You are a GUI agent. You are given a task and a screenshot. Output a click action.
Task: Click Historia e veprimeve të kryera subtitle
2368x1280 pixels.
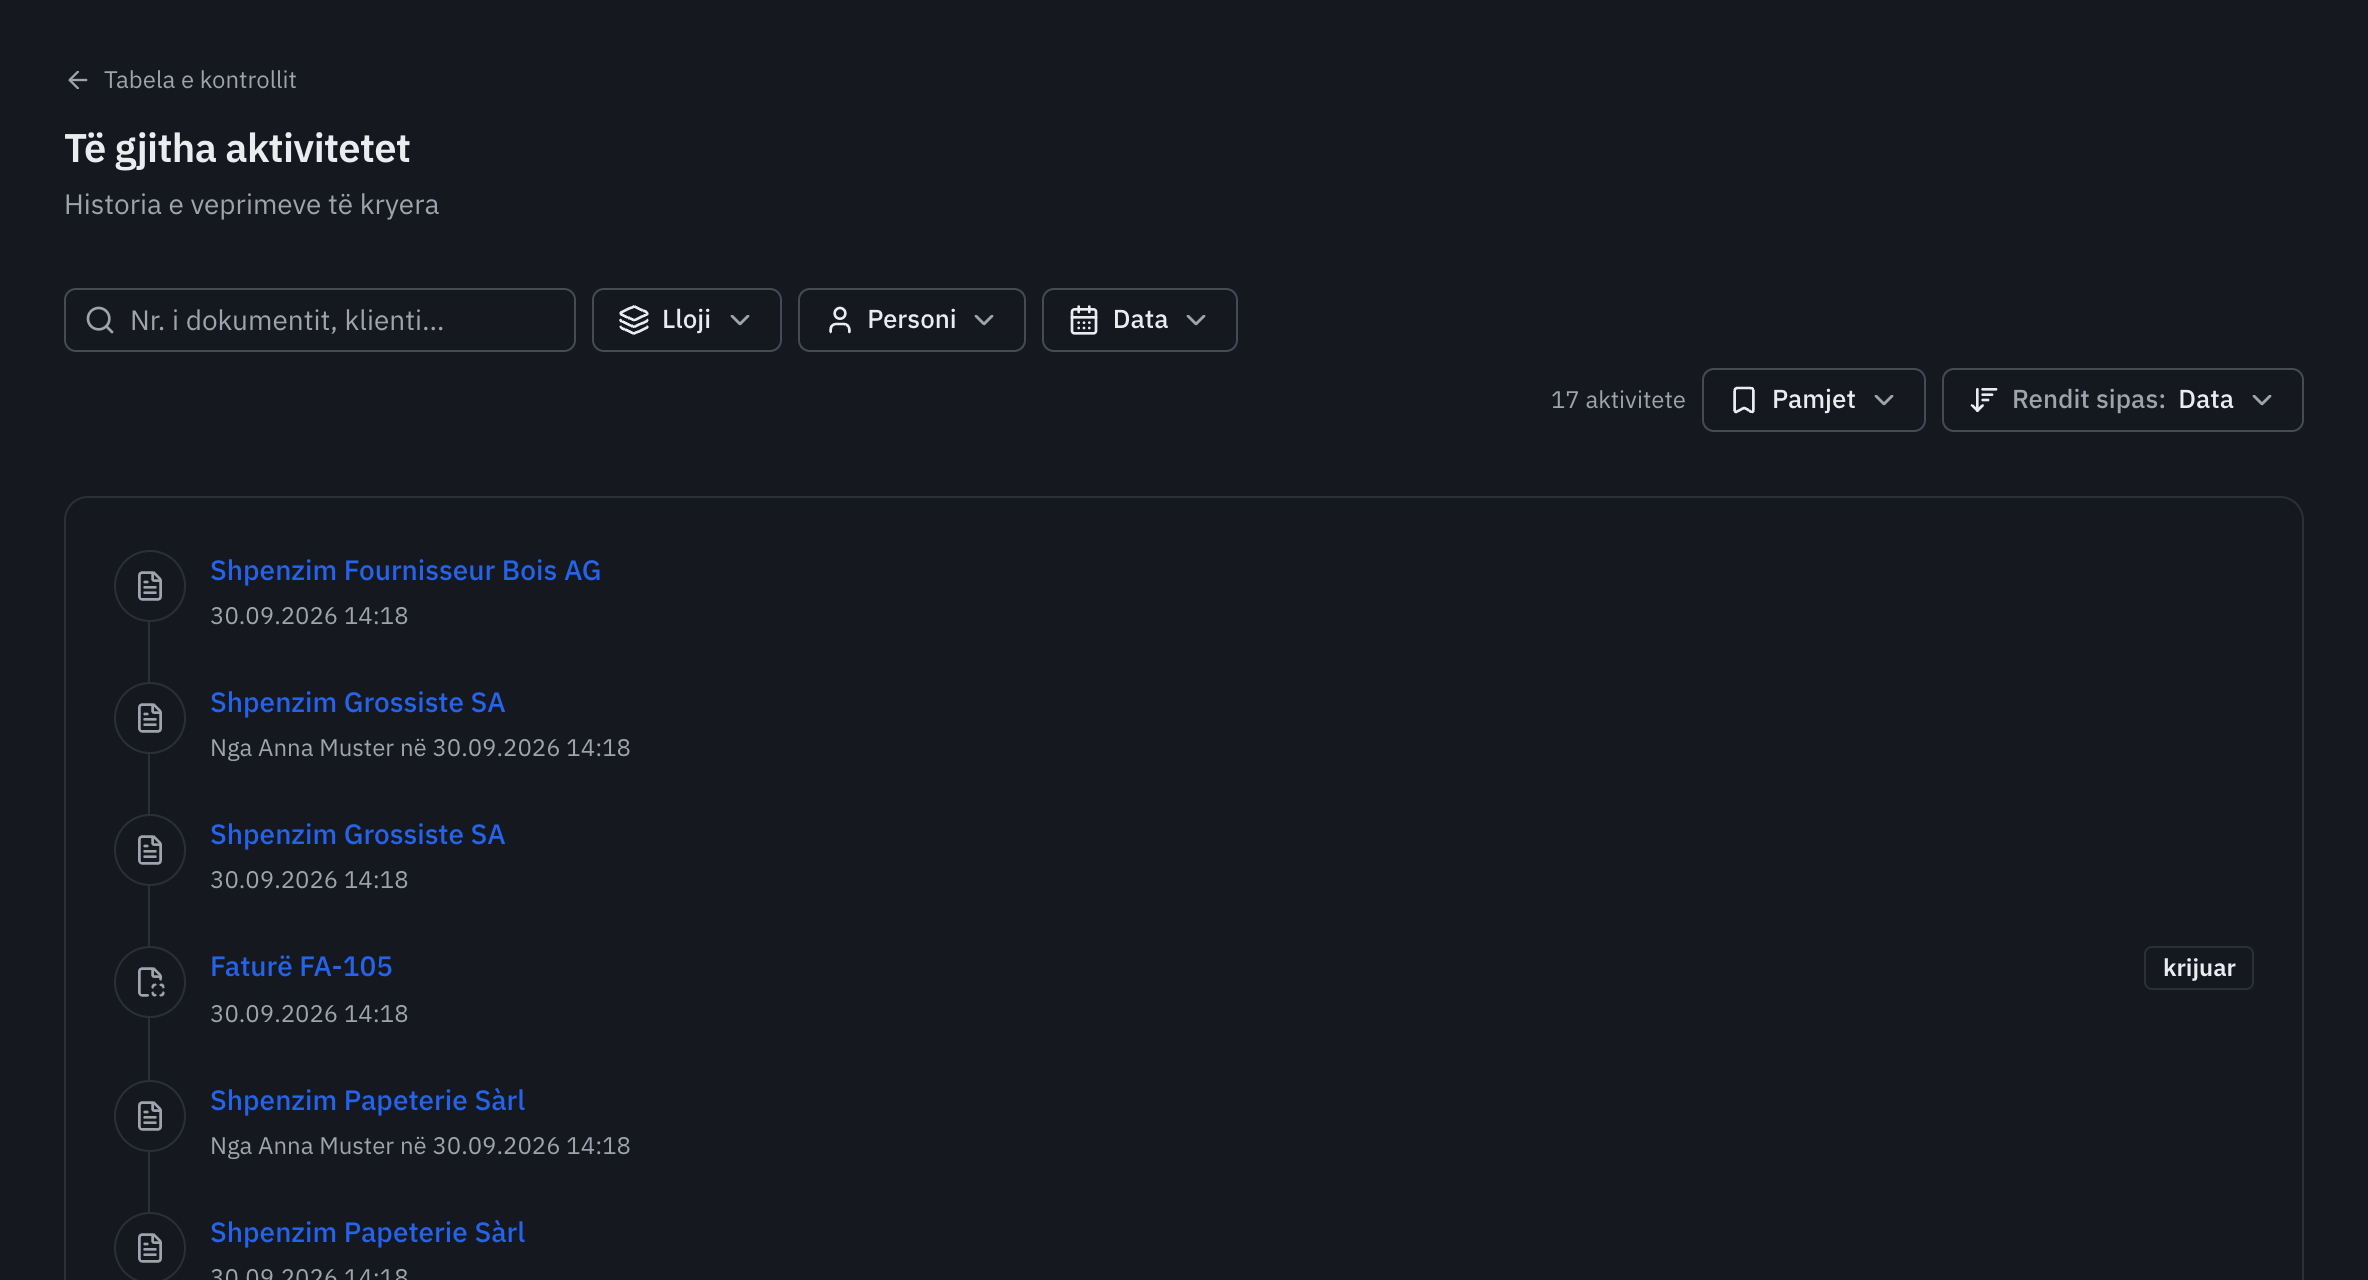point(251,205)
